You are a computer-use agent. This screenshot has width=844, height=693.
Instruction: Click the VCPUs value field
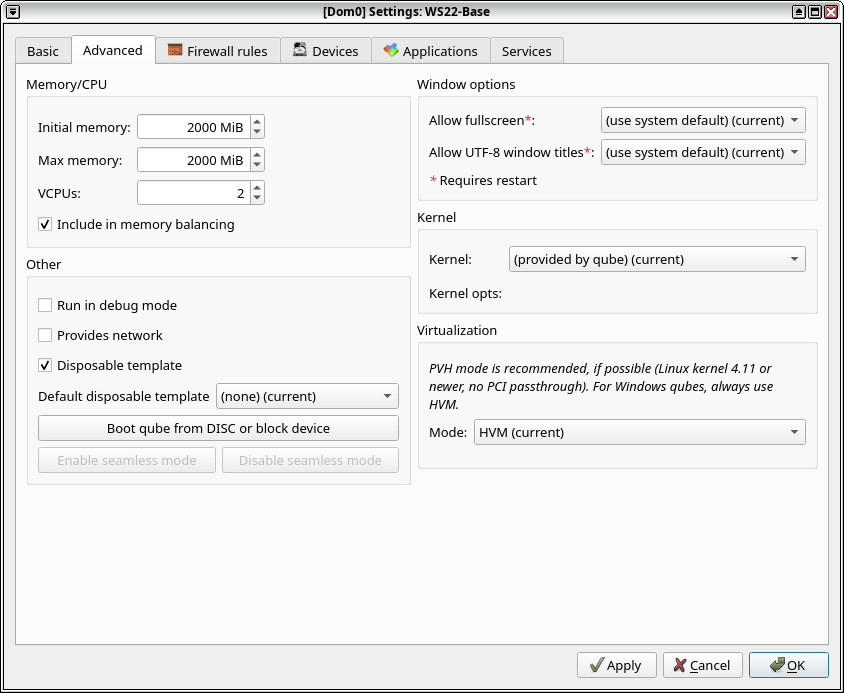click(194, 193)
